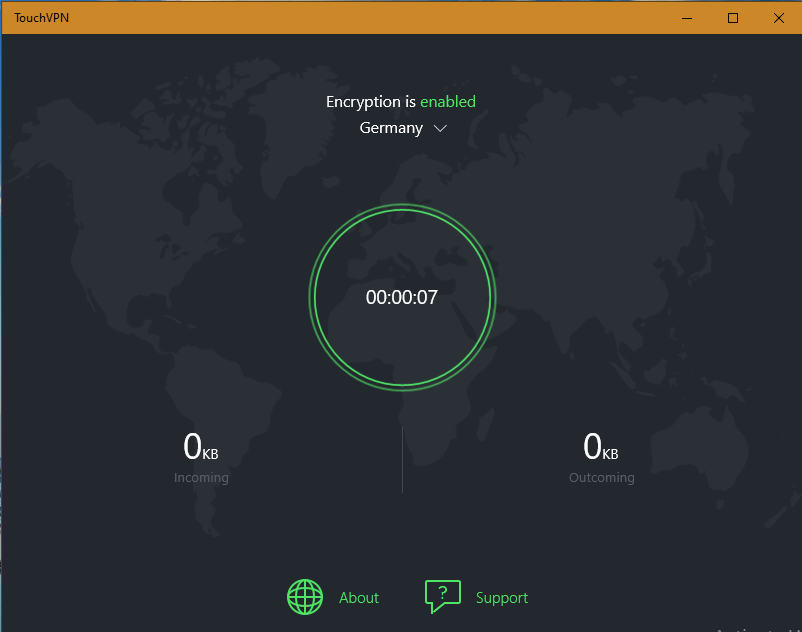Viewport: 802px width, 632px height.
Task: Maximize the TouchVPN window
Action: coord(733,18)
